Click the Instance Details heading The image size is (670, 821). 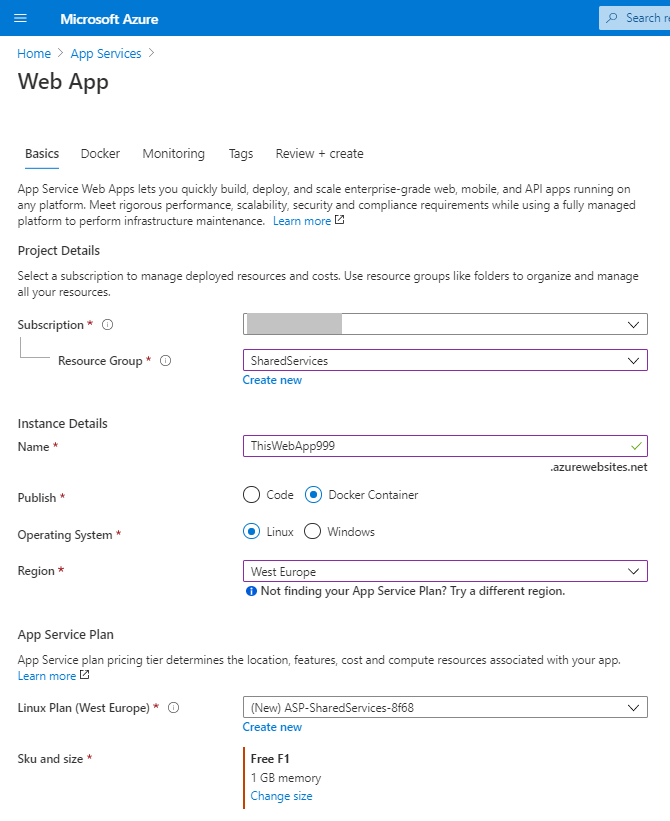coord(62,424)
